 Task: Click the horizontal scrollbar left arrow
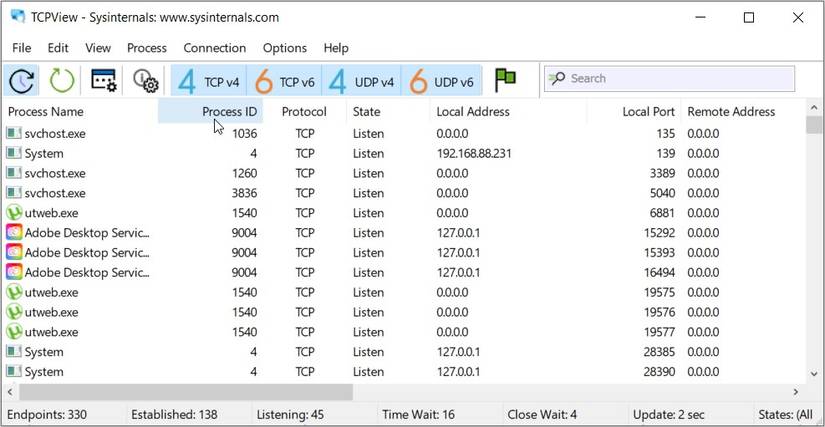click(x=10, y=392)
